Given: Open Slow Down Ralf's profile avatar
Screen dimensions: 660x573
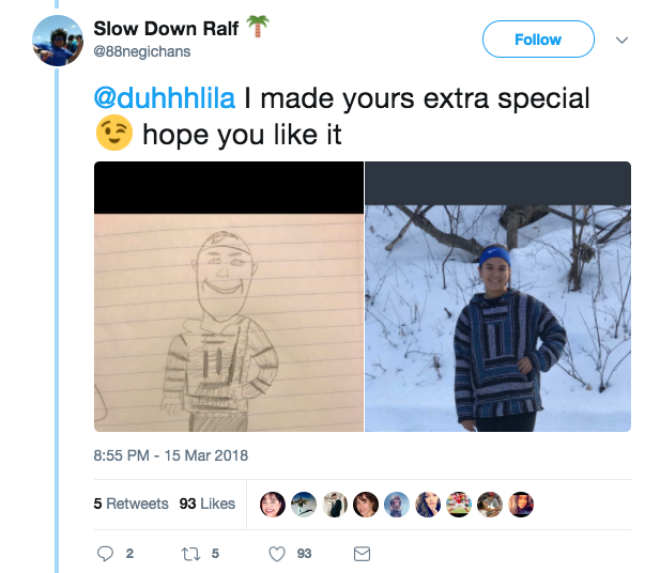Looking at the screenshot, I should (58, 40).
